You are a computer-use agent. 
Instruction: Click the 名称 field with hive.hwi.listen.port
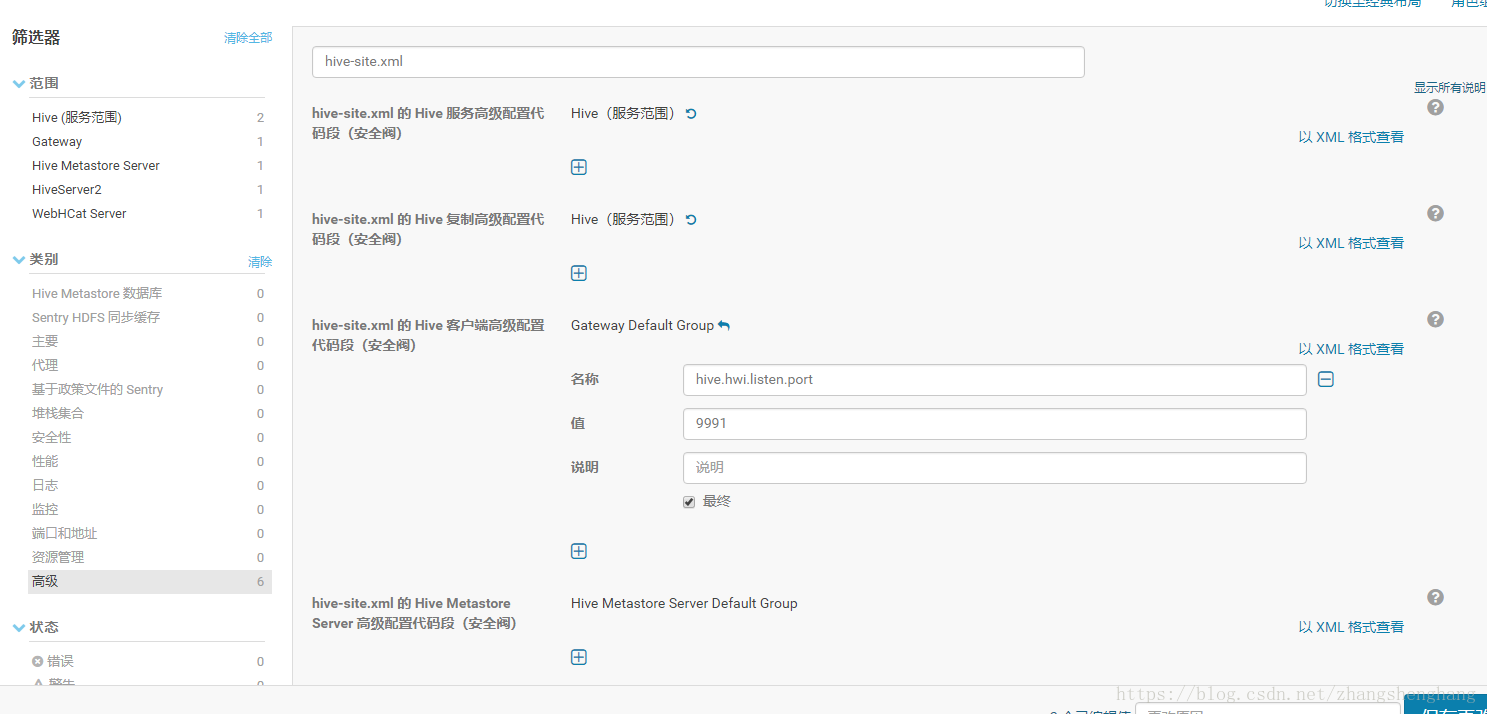[995, 380]
